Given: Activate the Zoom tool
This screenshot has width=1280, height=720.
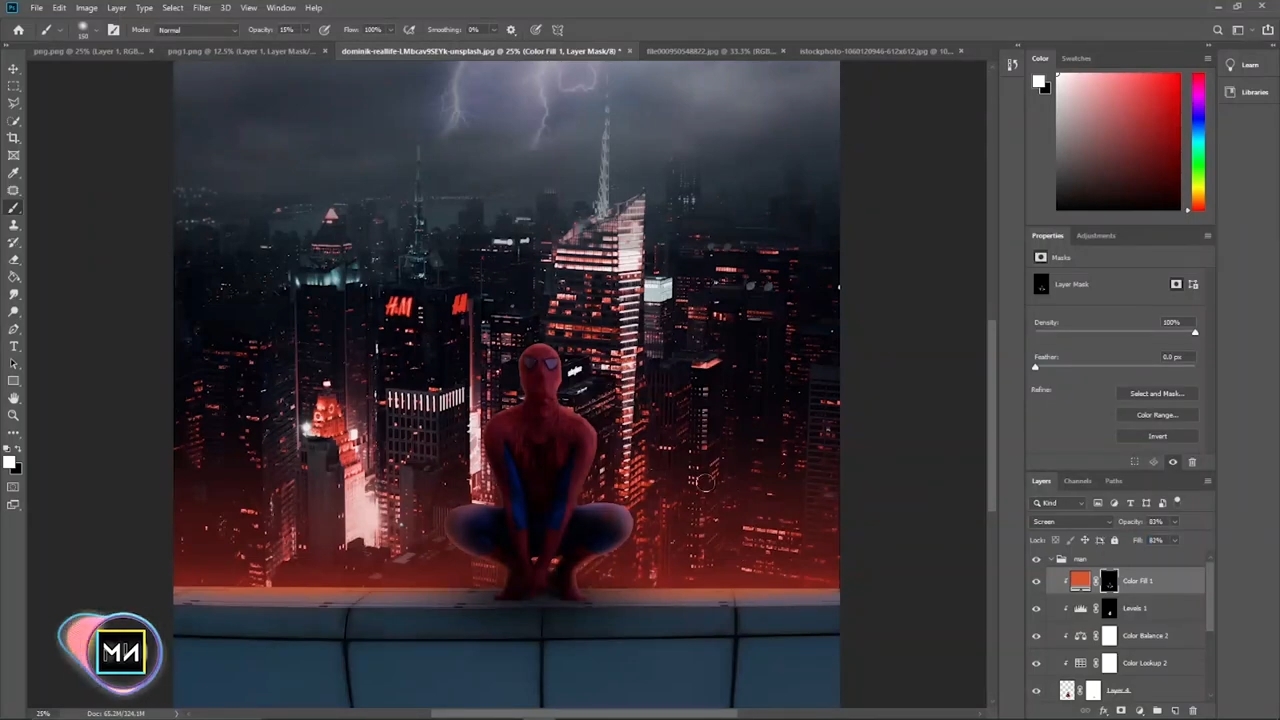Looking at the screenshot, I should (x=14, y=415).
